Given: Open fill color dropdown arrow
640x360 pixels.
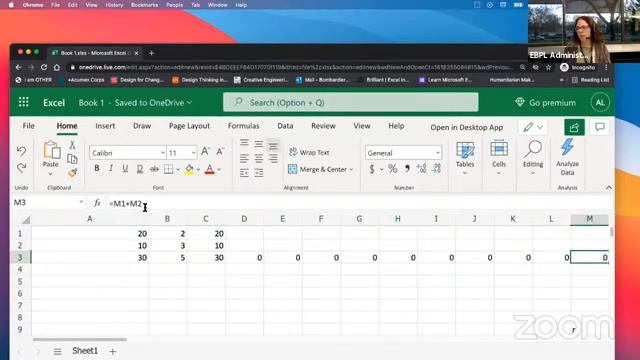Looking at the screenshot, I should 198,169.
